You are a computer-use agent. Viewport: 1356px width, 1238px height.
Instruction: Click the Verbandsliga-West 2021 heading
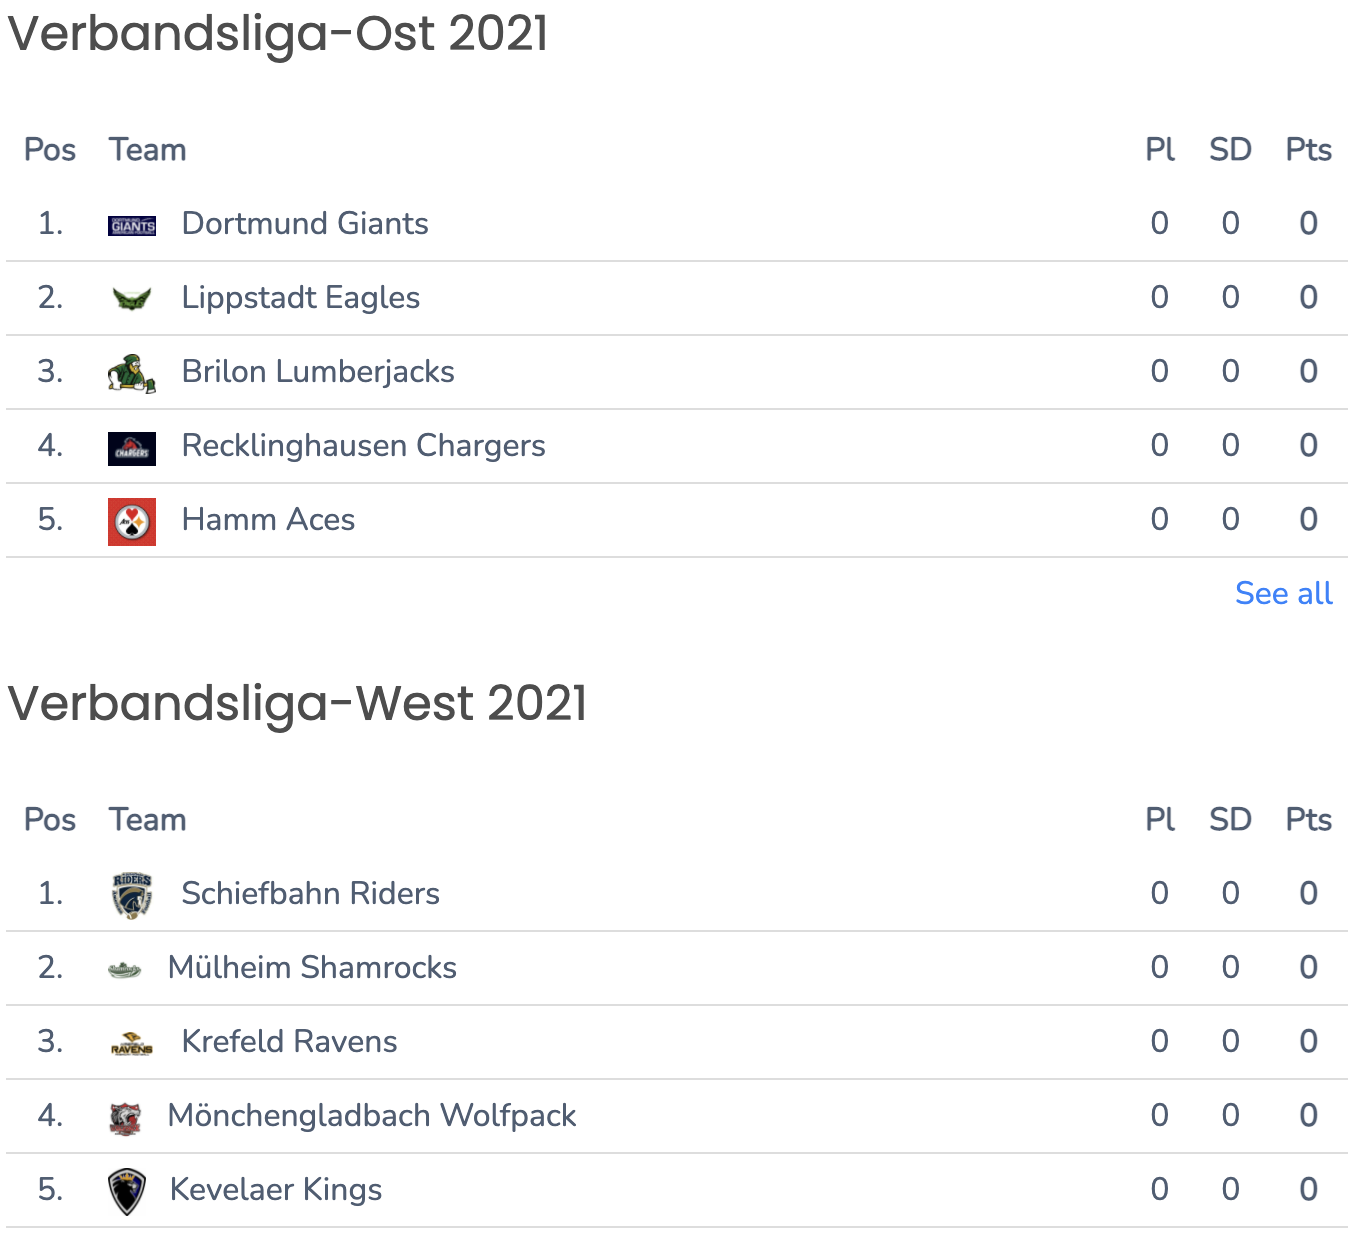click(x=297, y=702)
